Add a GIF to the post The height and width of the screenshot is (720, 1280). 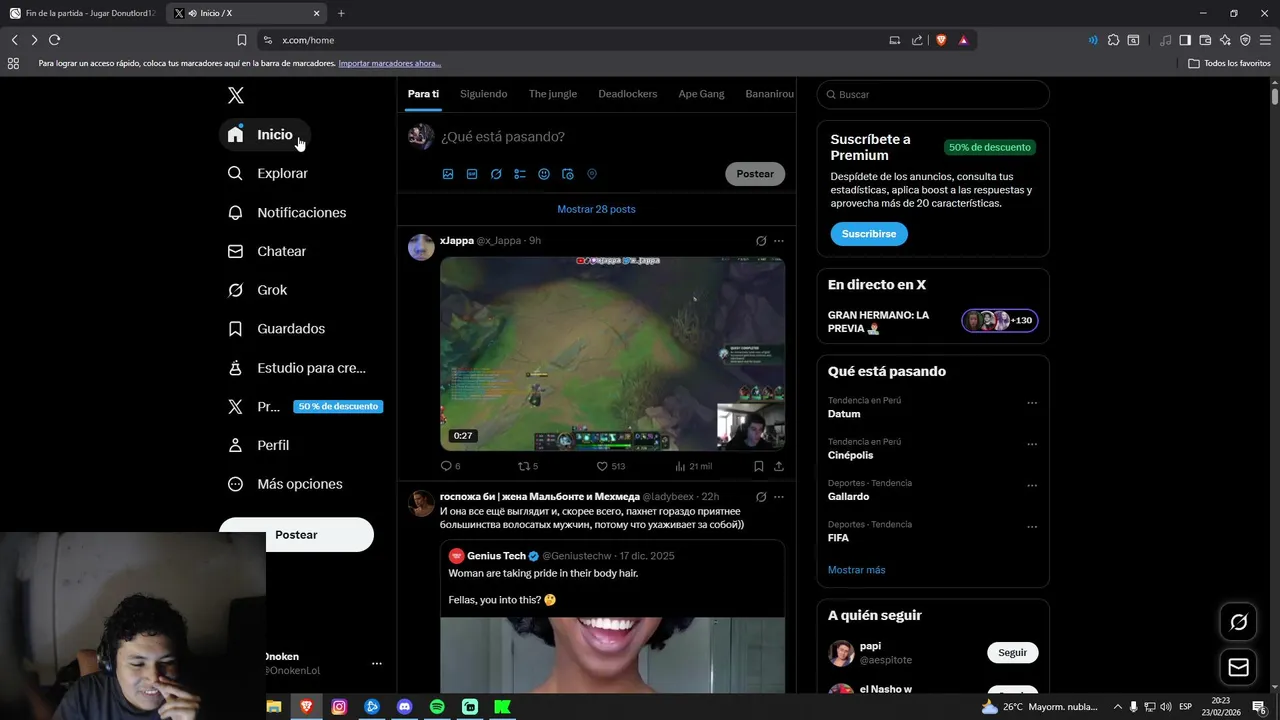pyautogui.click(x=472, y=174)
